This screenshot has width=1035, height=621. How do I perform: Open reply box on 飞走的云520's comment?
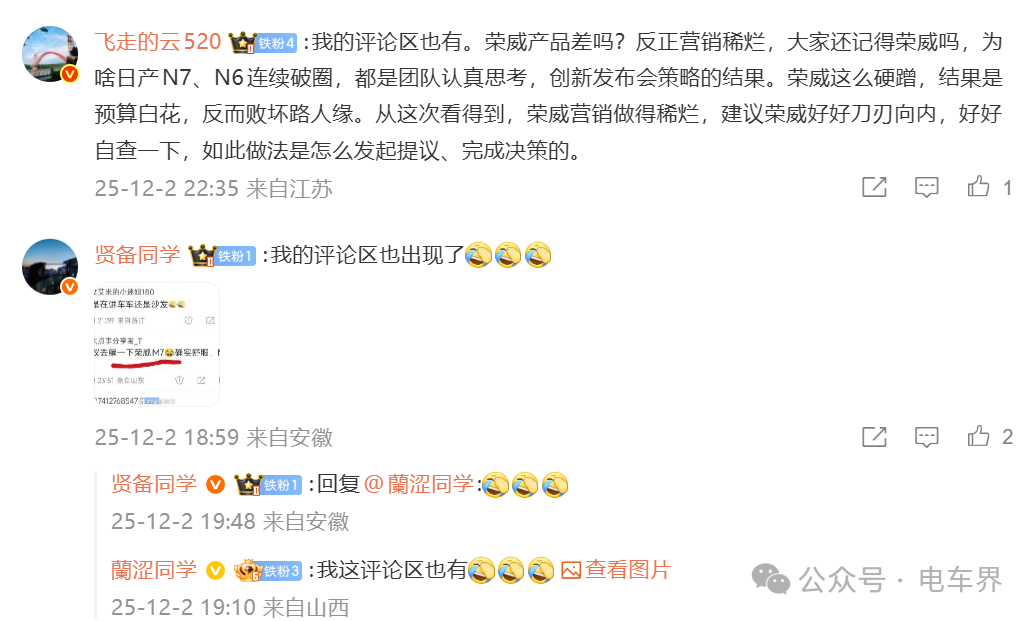coord(927,188)
